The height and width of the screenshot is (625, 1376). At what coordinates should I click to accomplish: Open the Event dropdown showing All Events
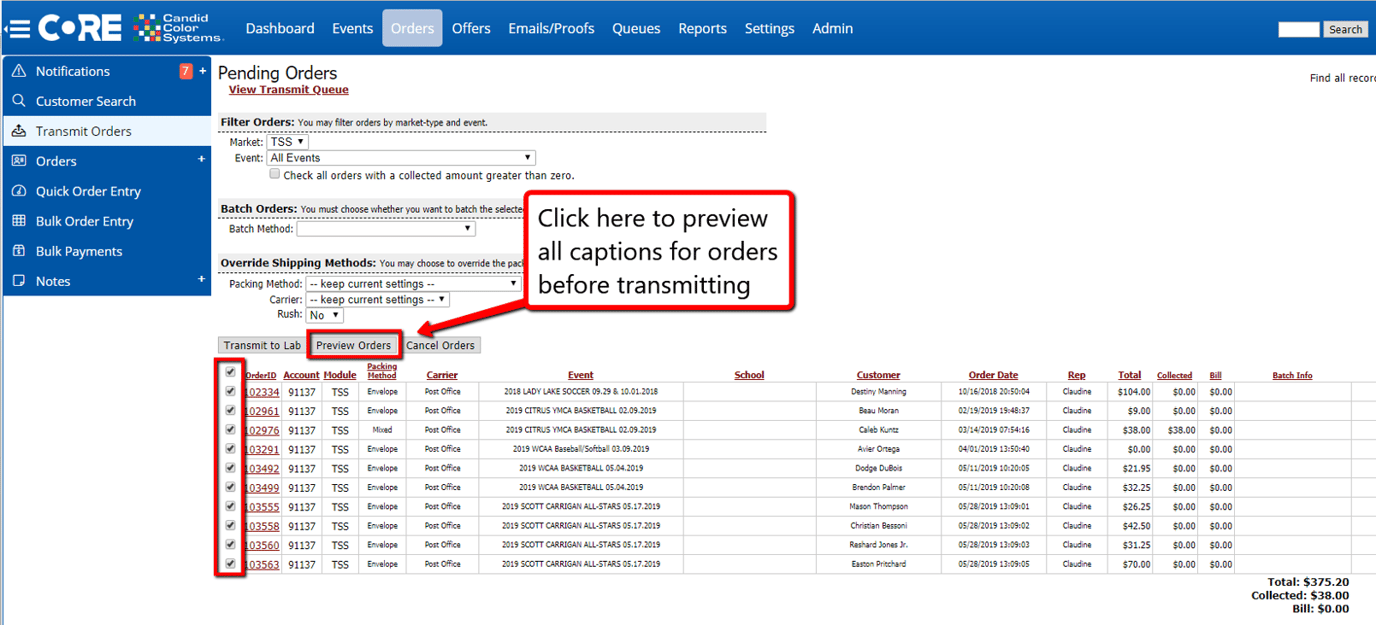point(400,157)
